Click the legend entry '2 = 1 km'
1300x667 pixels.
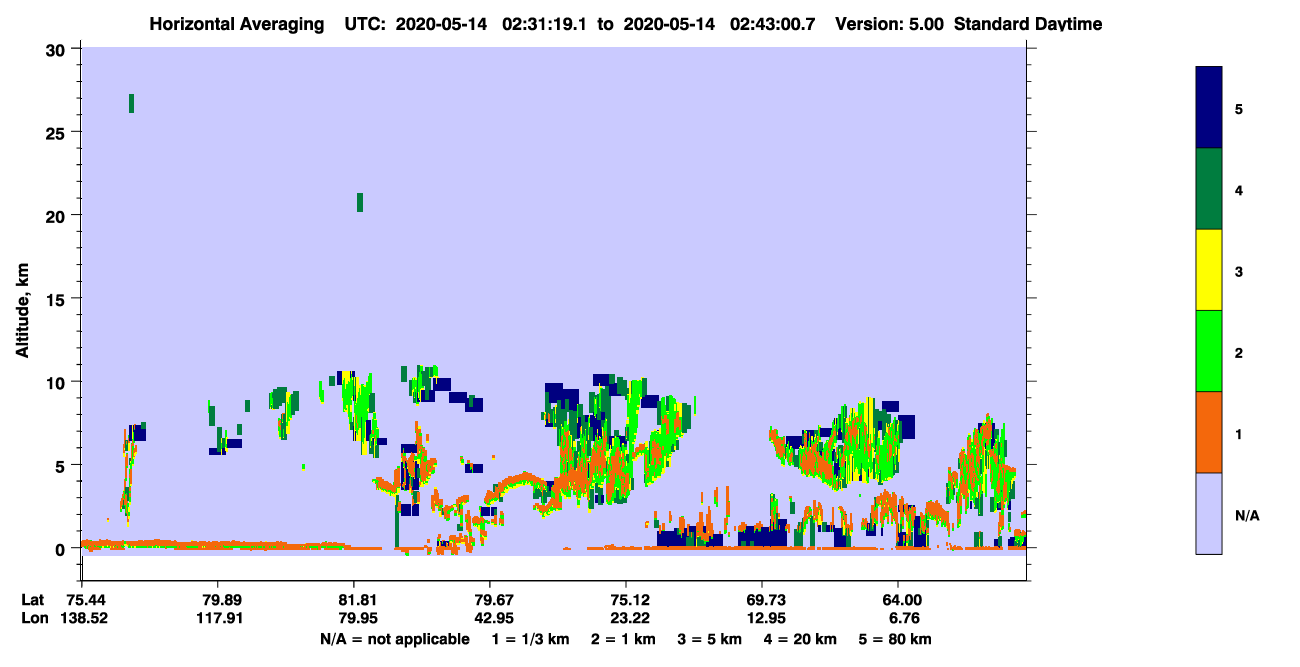coord(623,639)
